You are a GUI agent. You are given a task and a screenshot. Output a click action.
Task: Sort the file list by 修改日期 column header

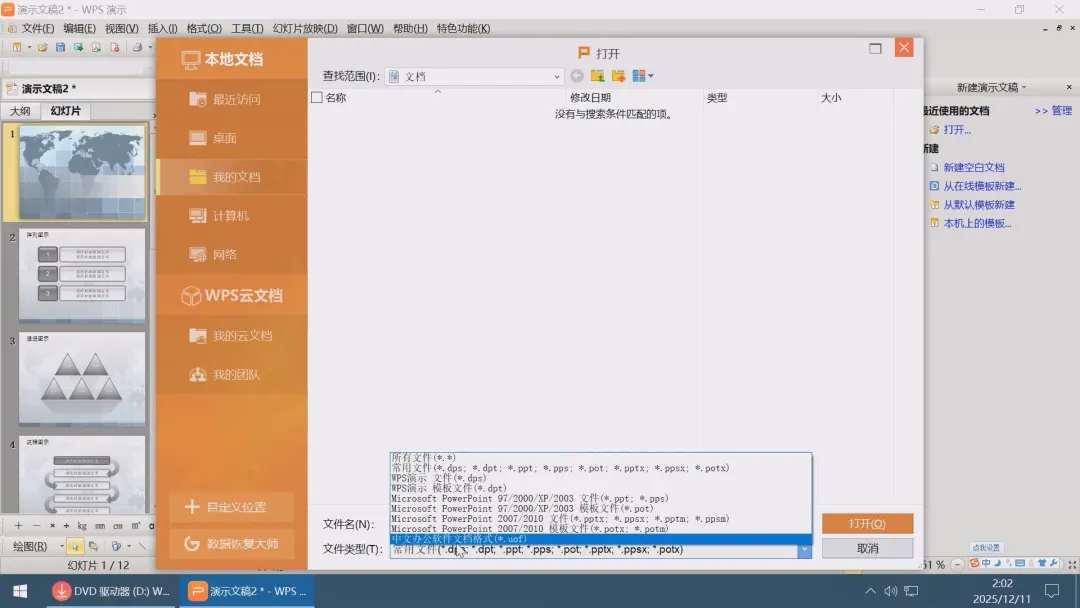coord(634,98)
